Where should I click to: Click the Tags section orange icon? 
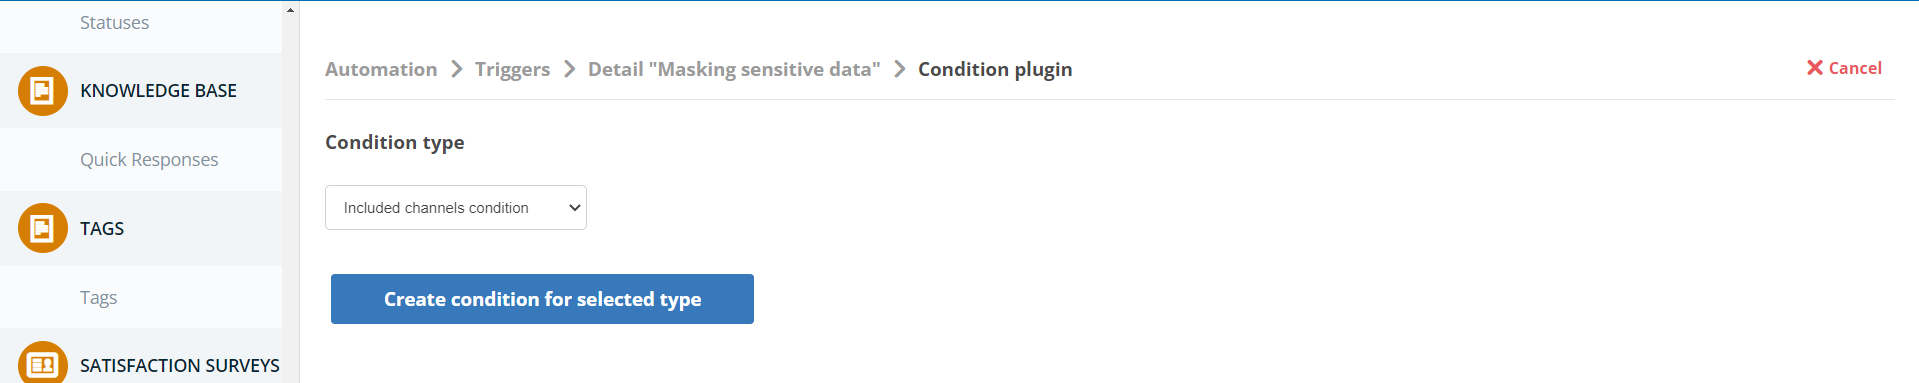[x=43, y=228]
